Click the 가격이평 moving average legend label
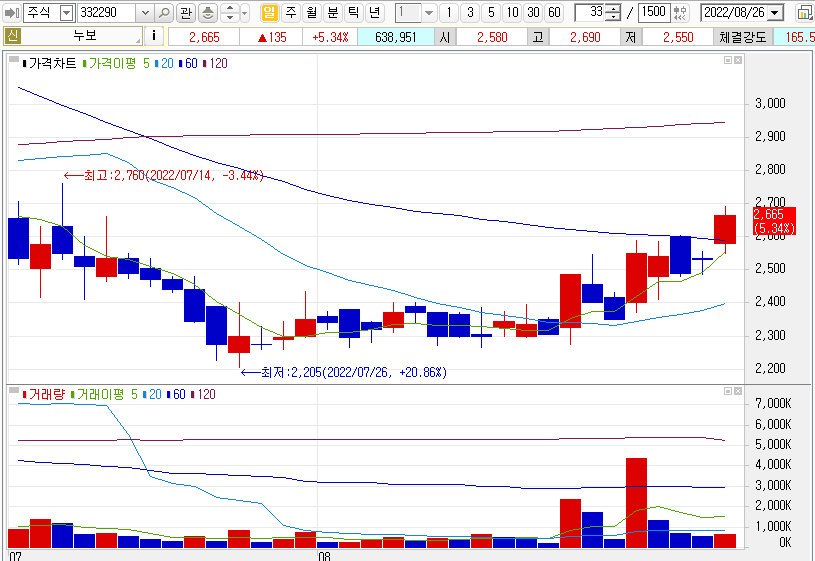 pos(112,63)
